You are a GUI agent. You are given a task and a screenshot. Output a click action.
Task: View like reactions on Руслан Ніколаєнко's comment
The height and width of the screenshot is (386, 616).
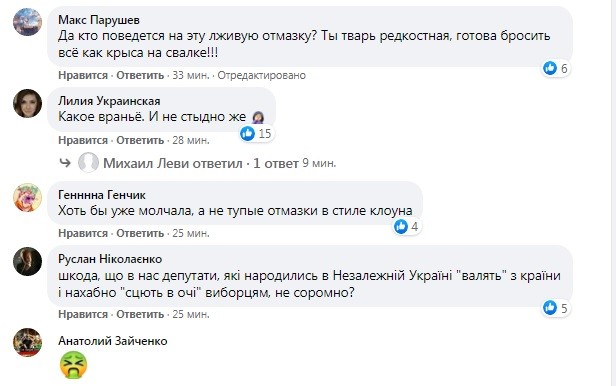555,308
